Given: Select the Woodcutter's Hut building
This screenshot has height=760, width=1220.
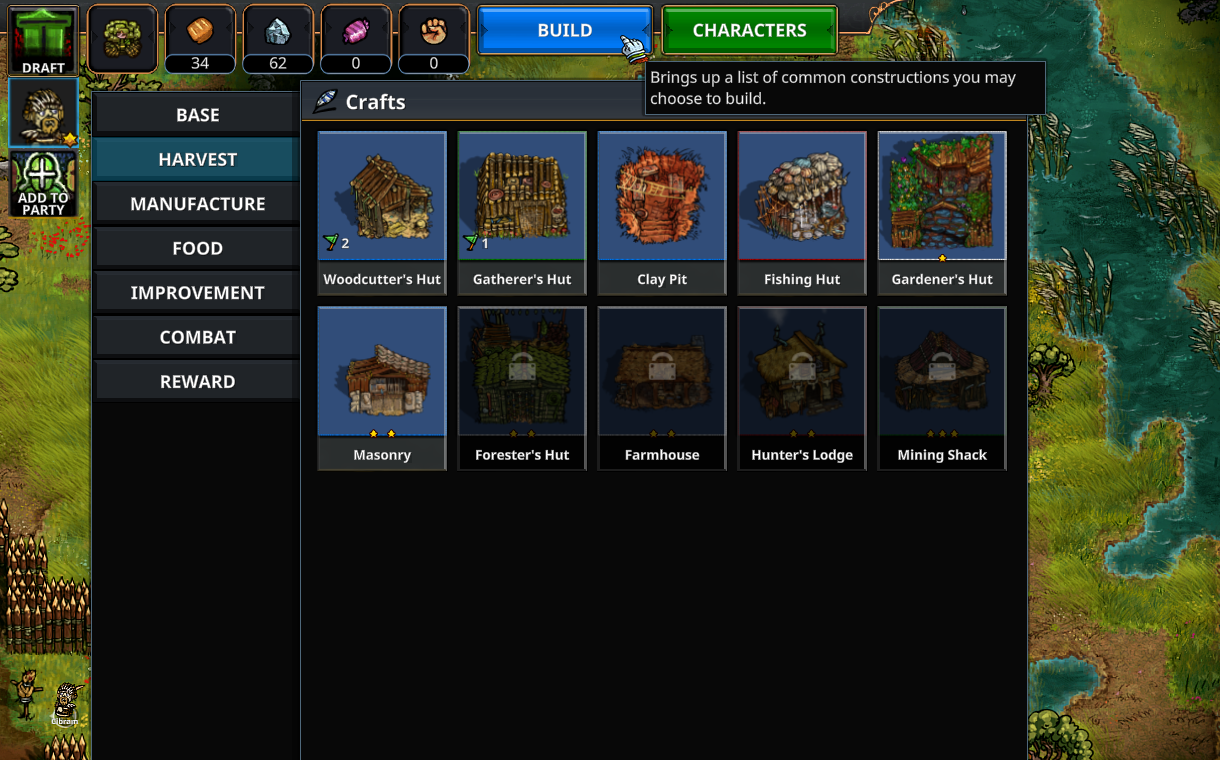Looking at the screenshot, I should [x=382, y=213].
